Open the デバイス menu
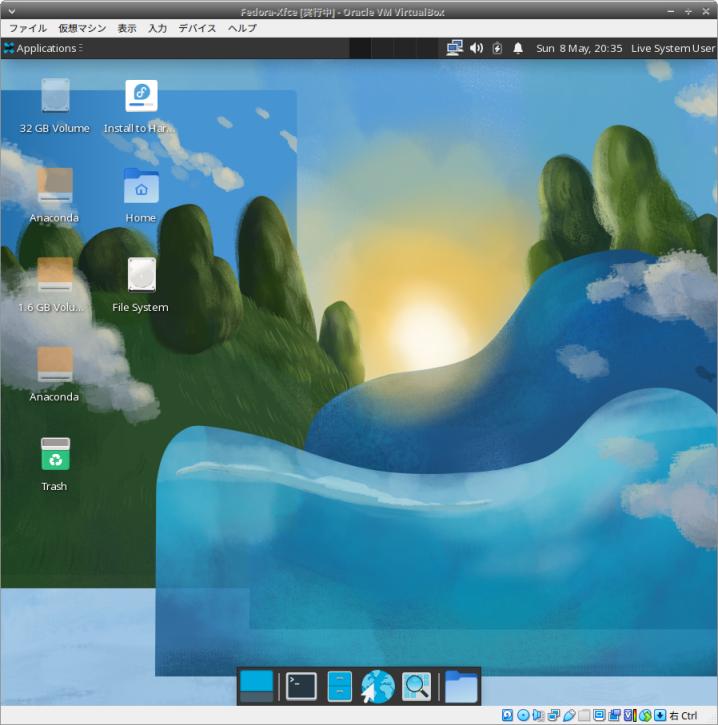This screenshot has height=725, width=718. coord(197,28)
